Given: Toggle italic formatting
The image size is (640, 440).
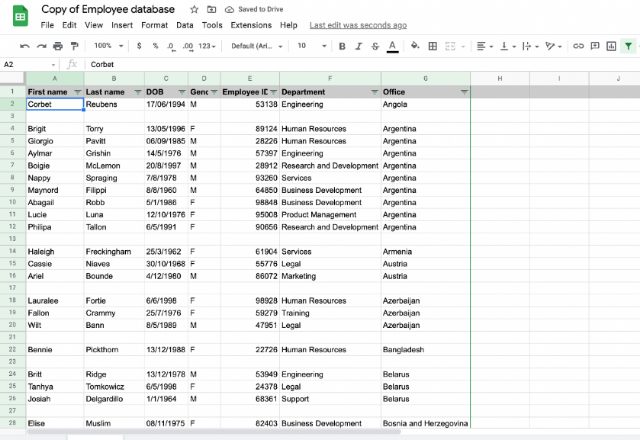Looking at the screenshot, I should [358, 46].
